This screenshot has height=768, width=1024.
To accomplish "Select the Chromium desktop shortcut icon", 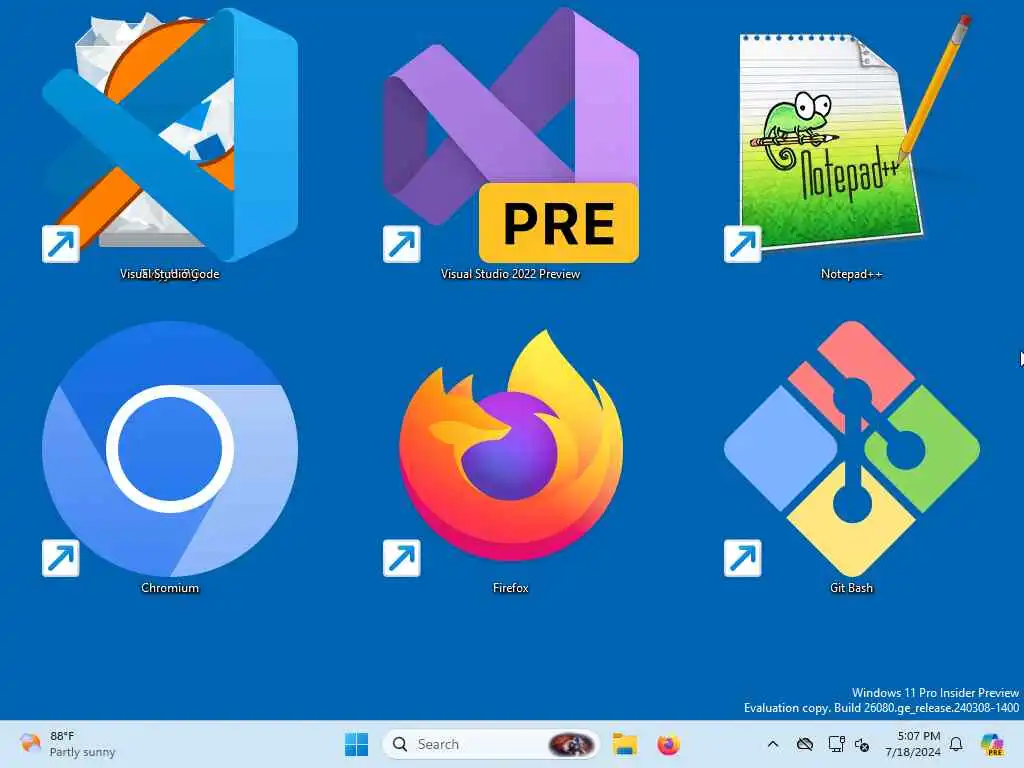I will (170, 449).
